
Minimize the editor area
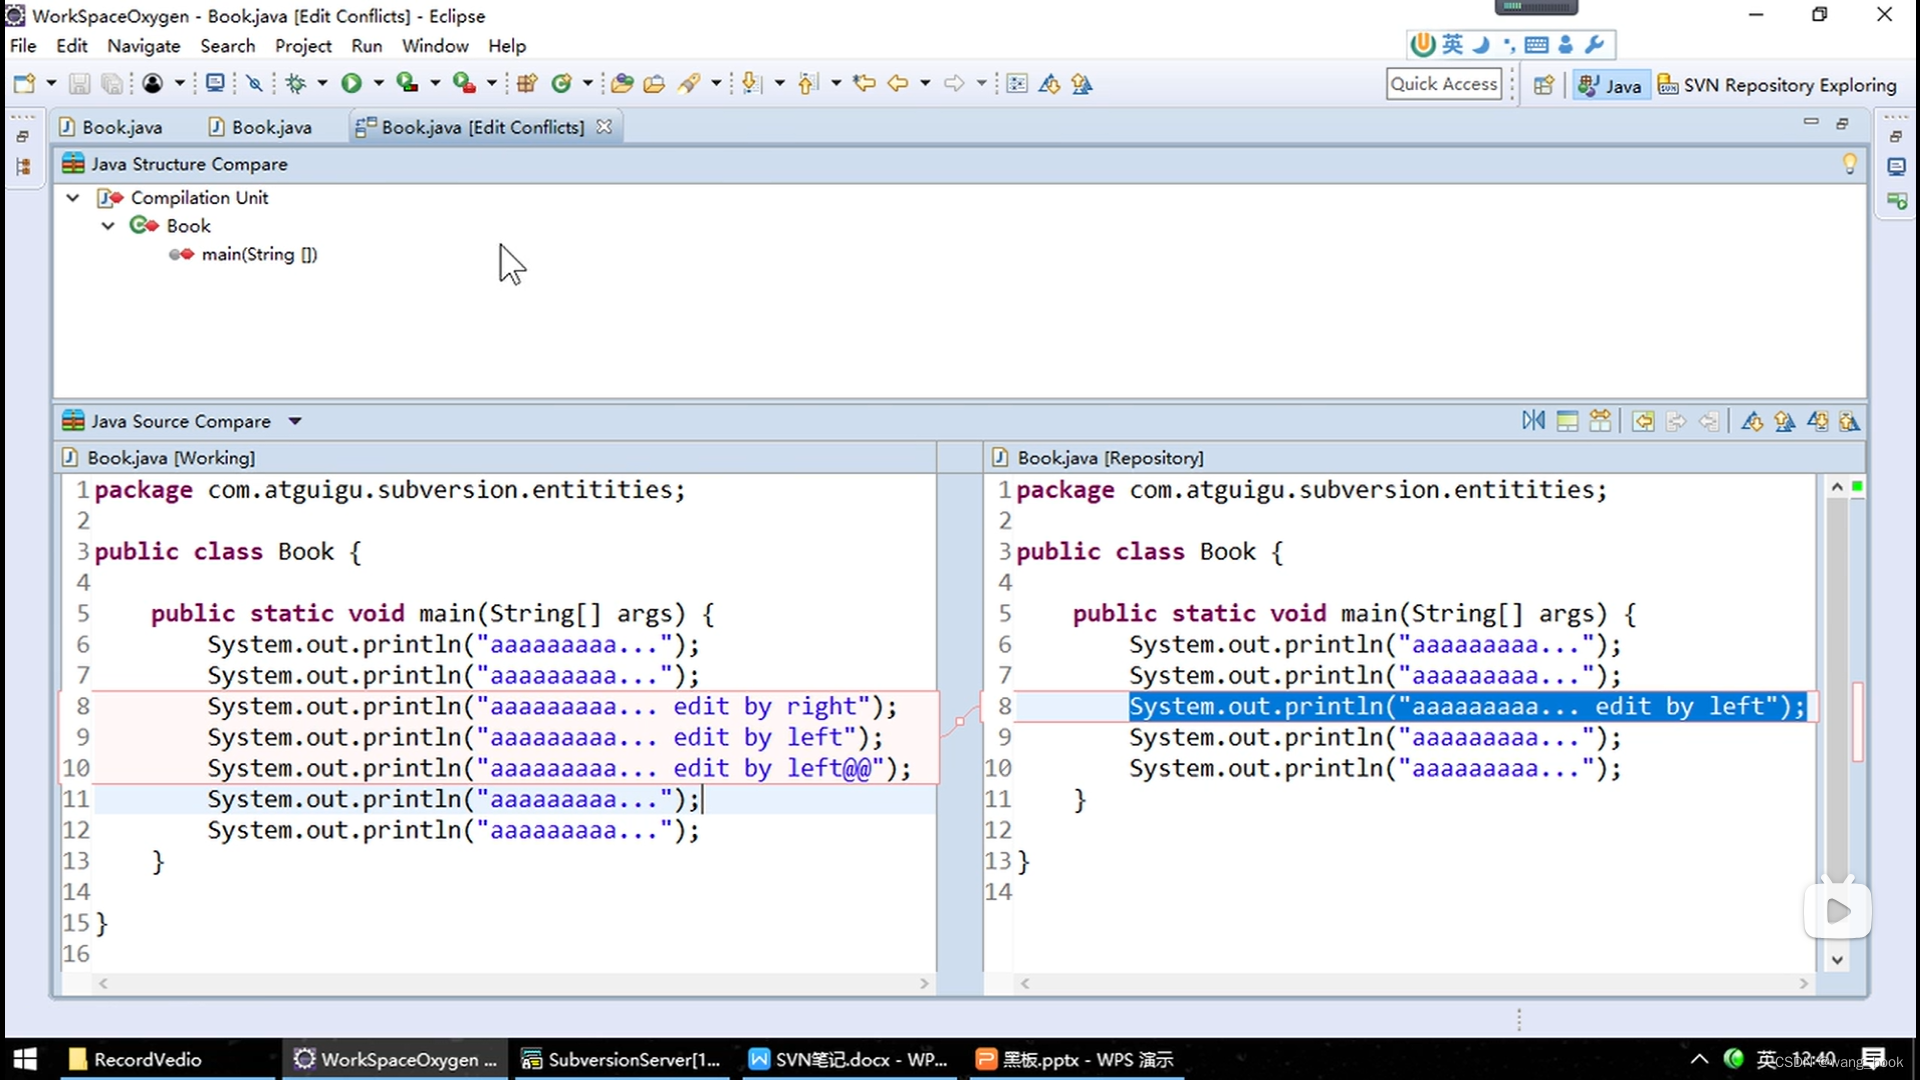click(1811, 122)
